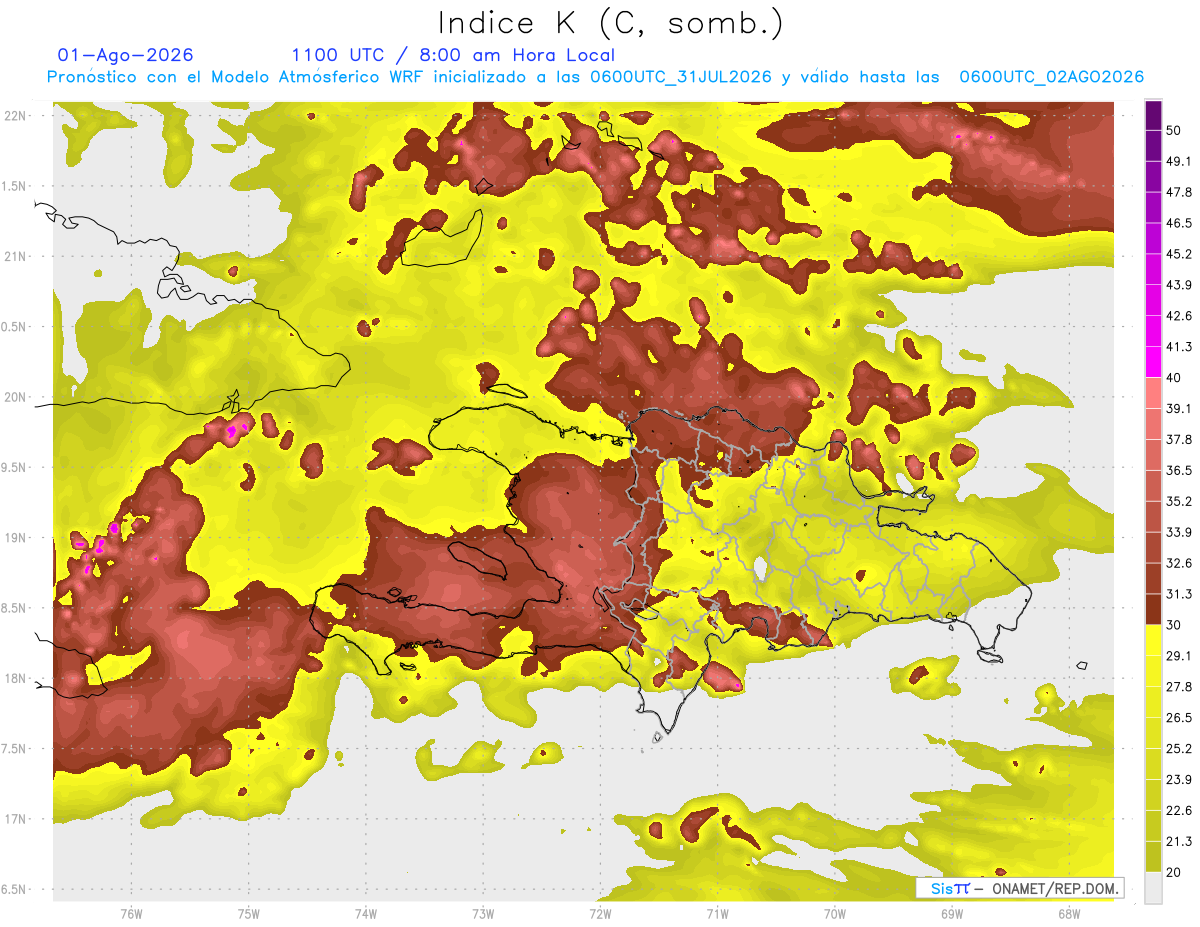The width and height of the screenshot is (1200, 927).
Task: Click colorbar value "29.1"
Action: (1178, 656)
